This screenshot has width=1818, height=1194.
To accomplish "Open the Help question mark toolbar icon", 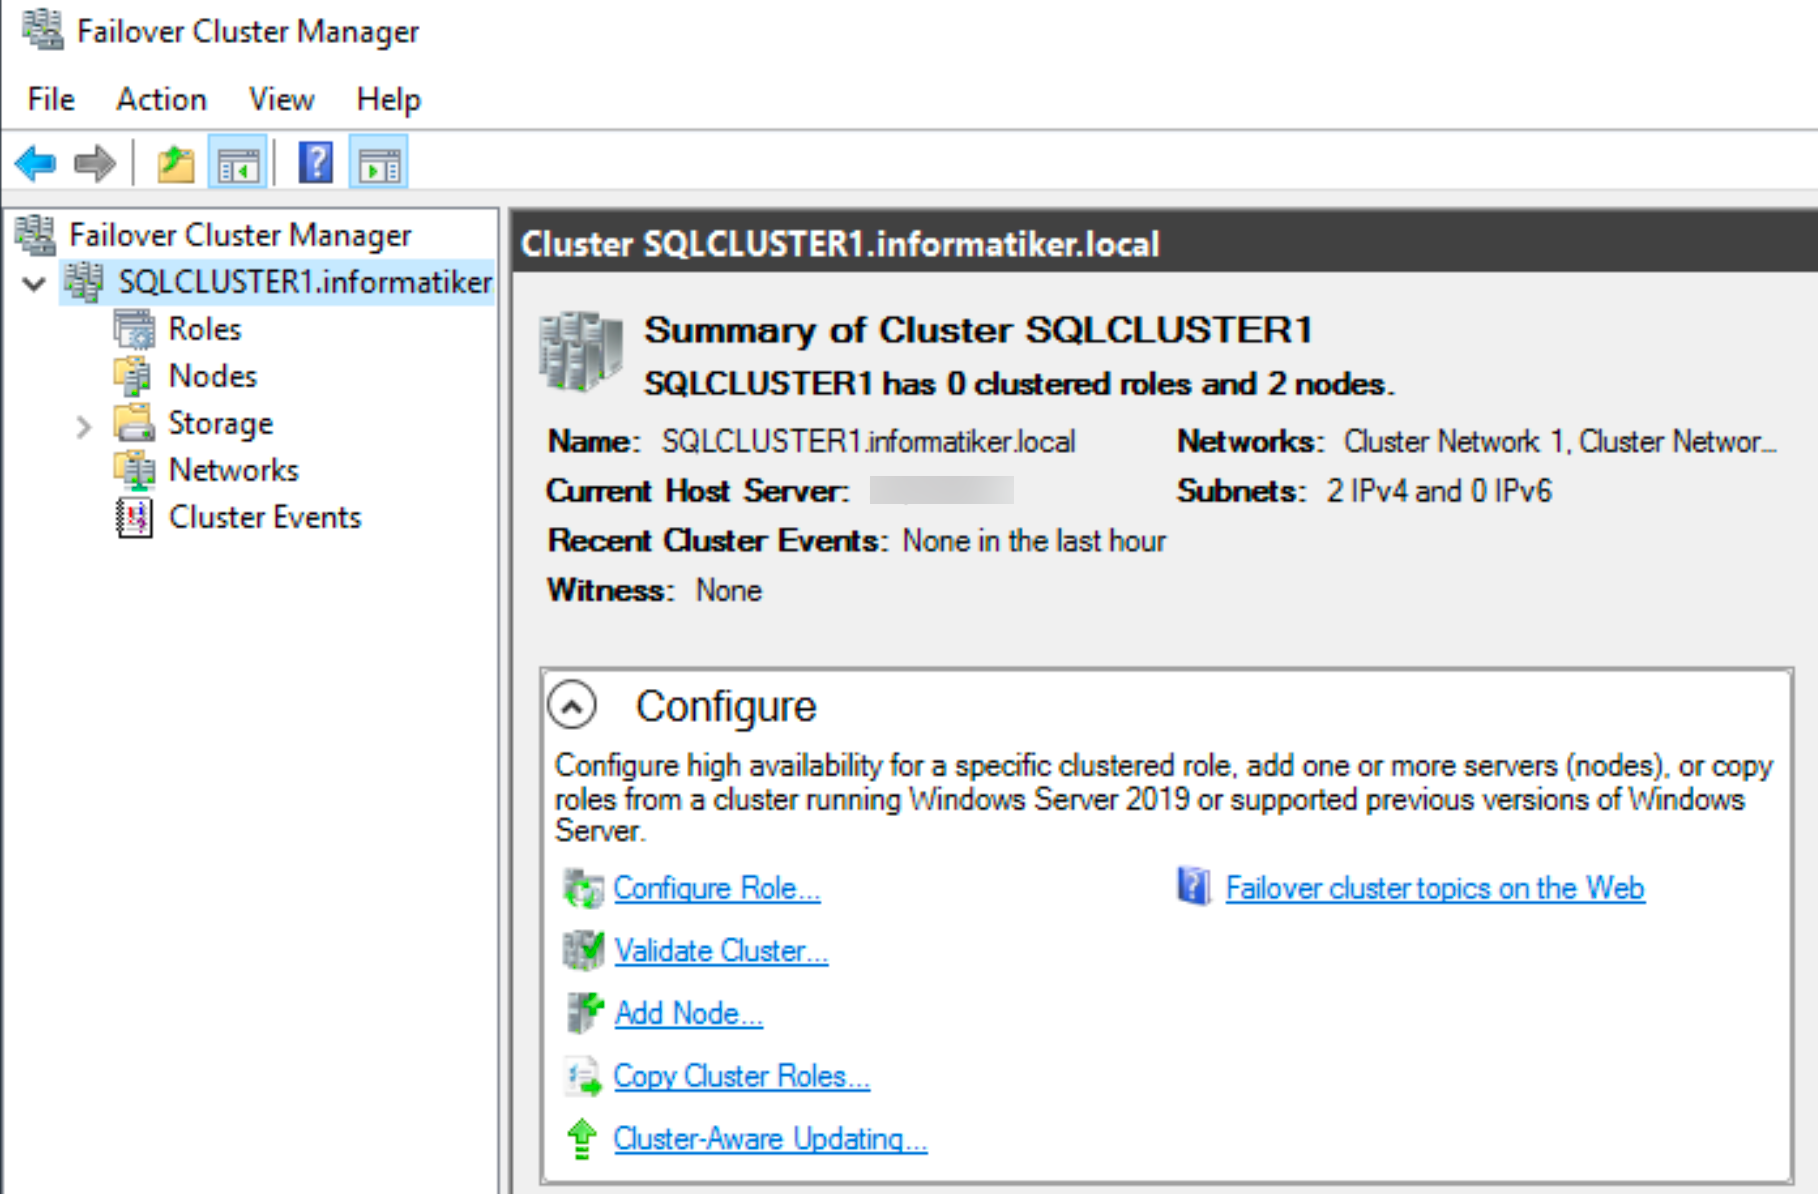I will [x=316, y=162].
